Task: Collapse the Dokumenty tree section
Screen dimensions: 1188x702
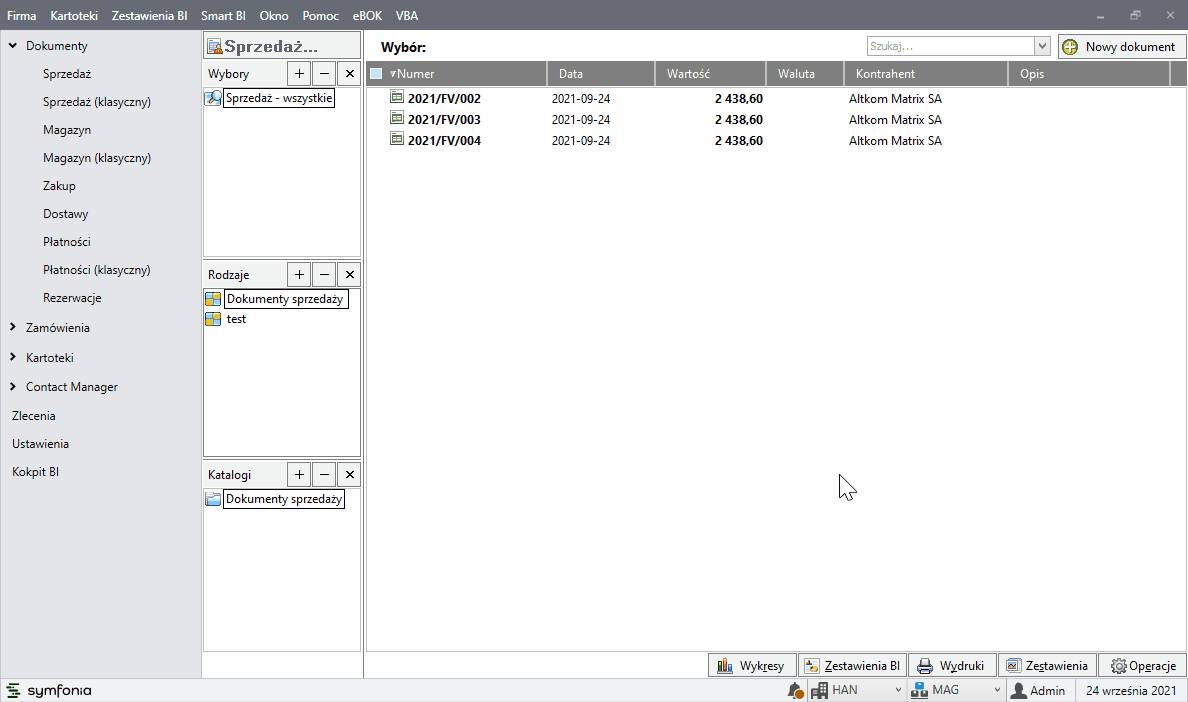Action: coord(13,46)
